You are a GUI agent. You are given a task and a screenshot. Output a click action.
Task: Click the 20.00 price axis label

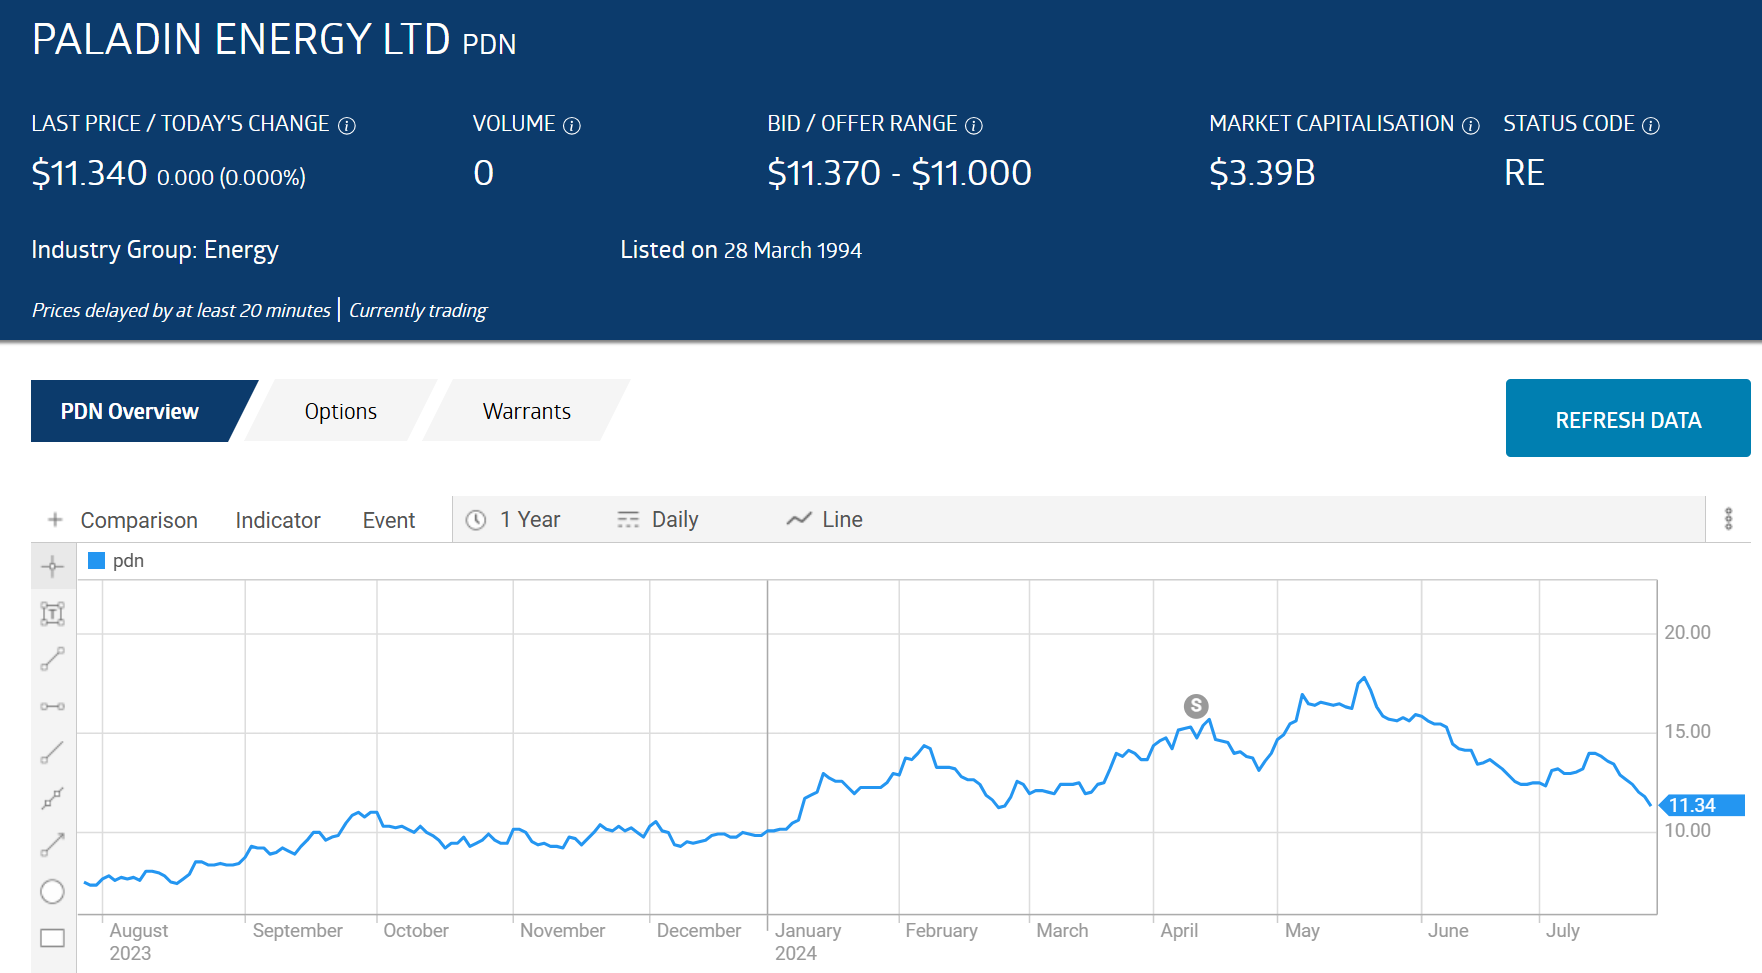(1687, 632)
